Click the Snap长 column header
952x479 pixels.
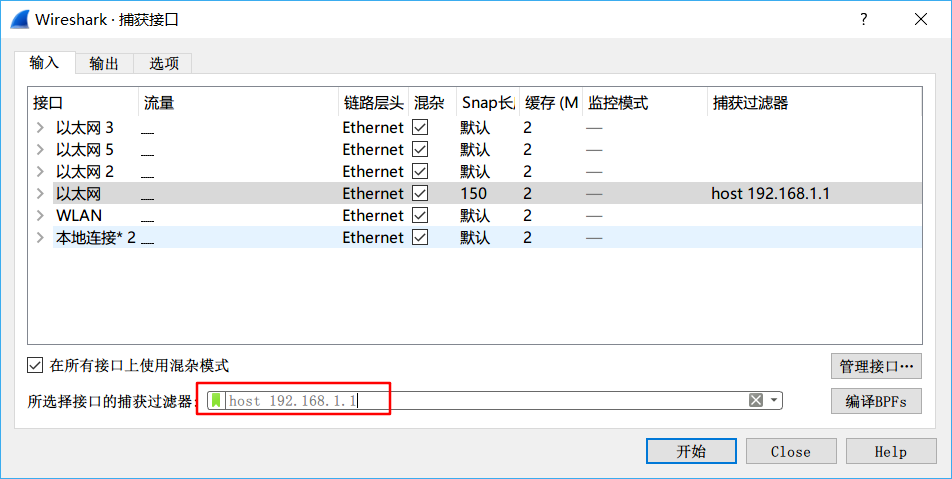click(x=488, y=103)
